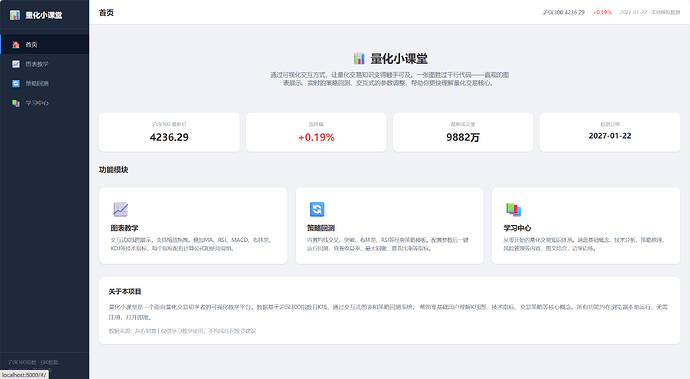Click the blue sync icon on 策略回测 card

click(317, 209)
